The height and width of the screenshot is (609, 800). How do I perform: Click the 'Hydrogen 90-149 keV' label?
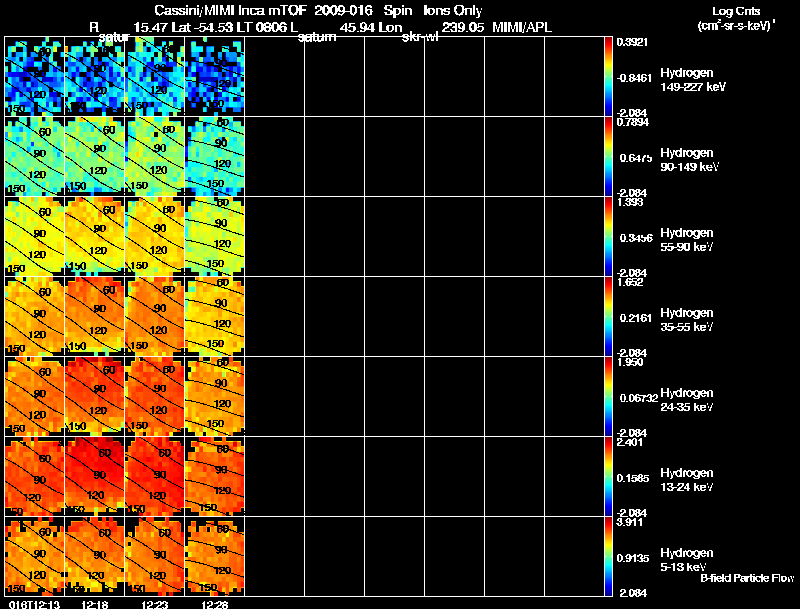689,160
